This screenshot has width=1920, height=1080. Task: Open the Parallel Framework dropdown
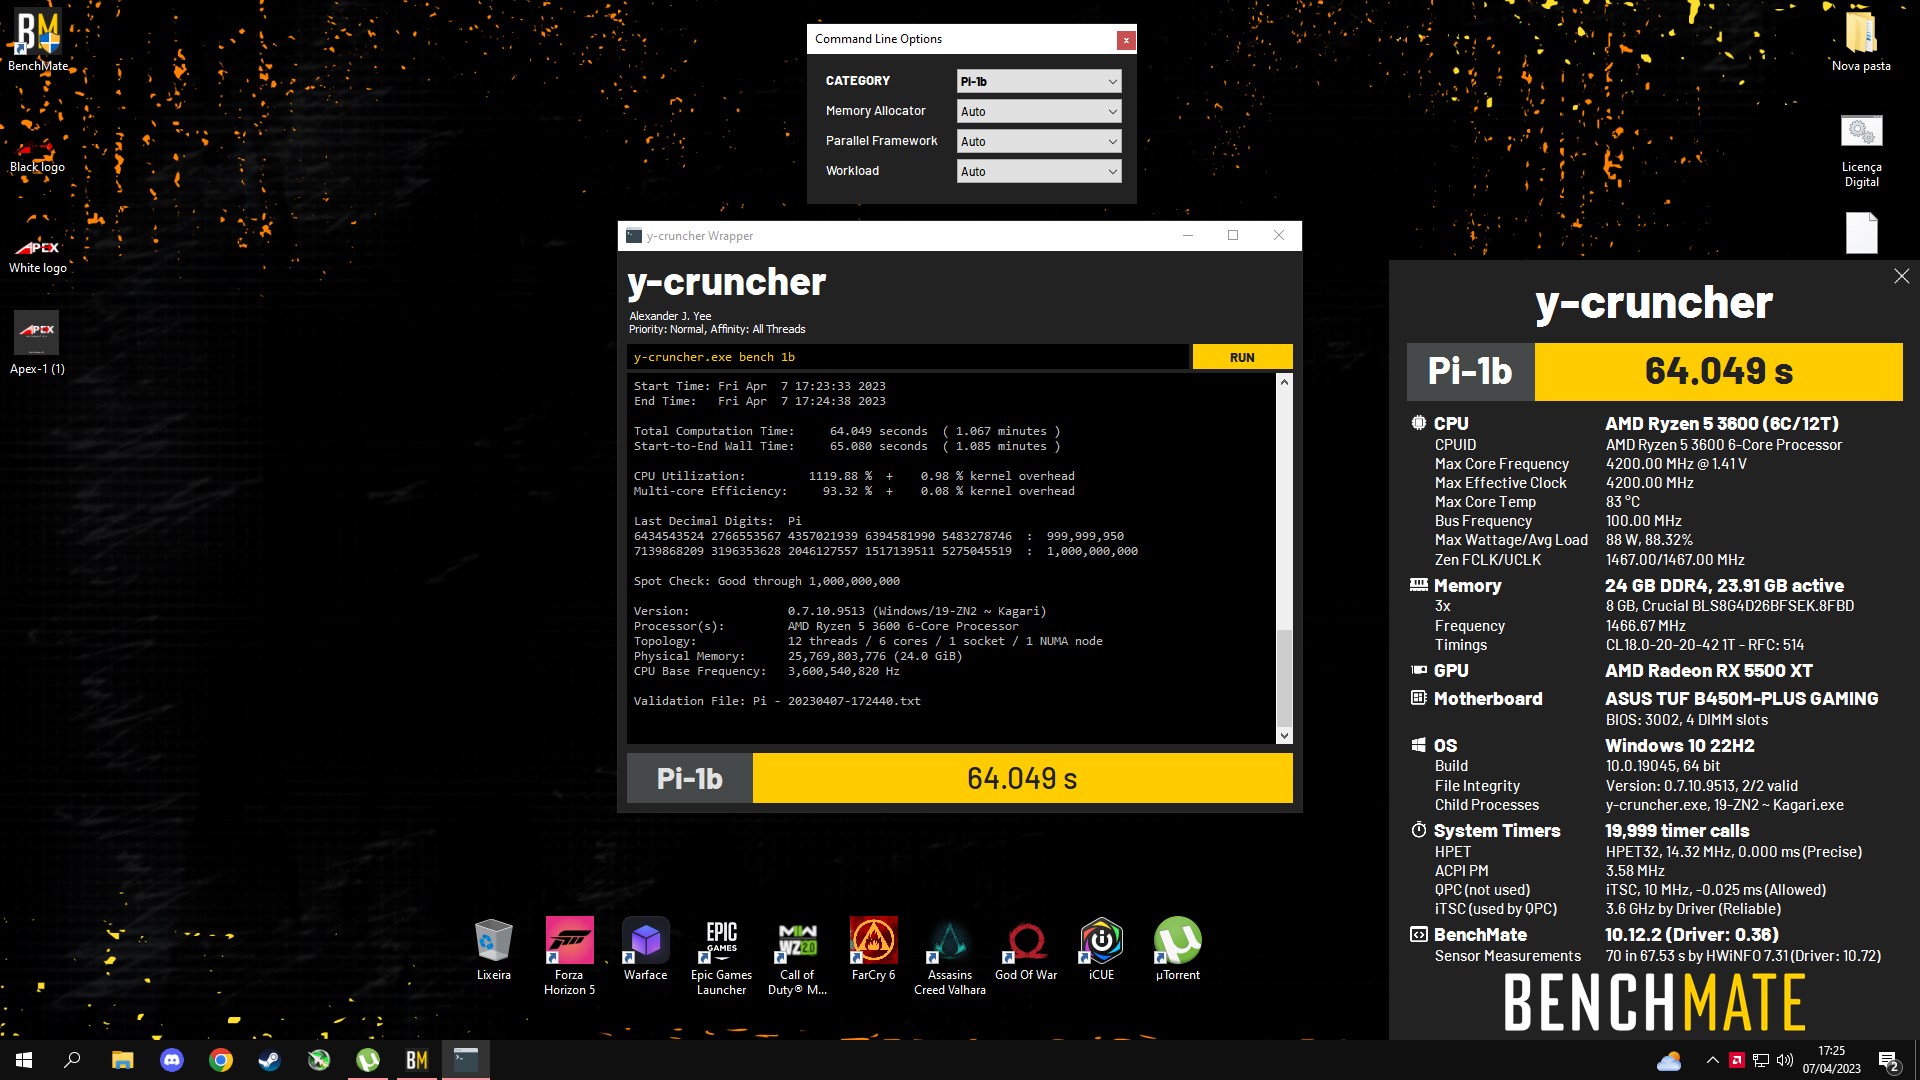(x=1038, y=141)
